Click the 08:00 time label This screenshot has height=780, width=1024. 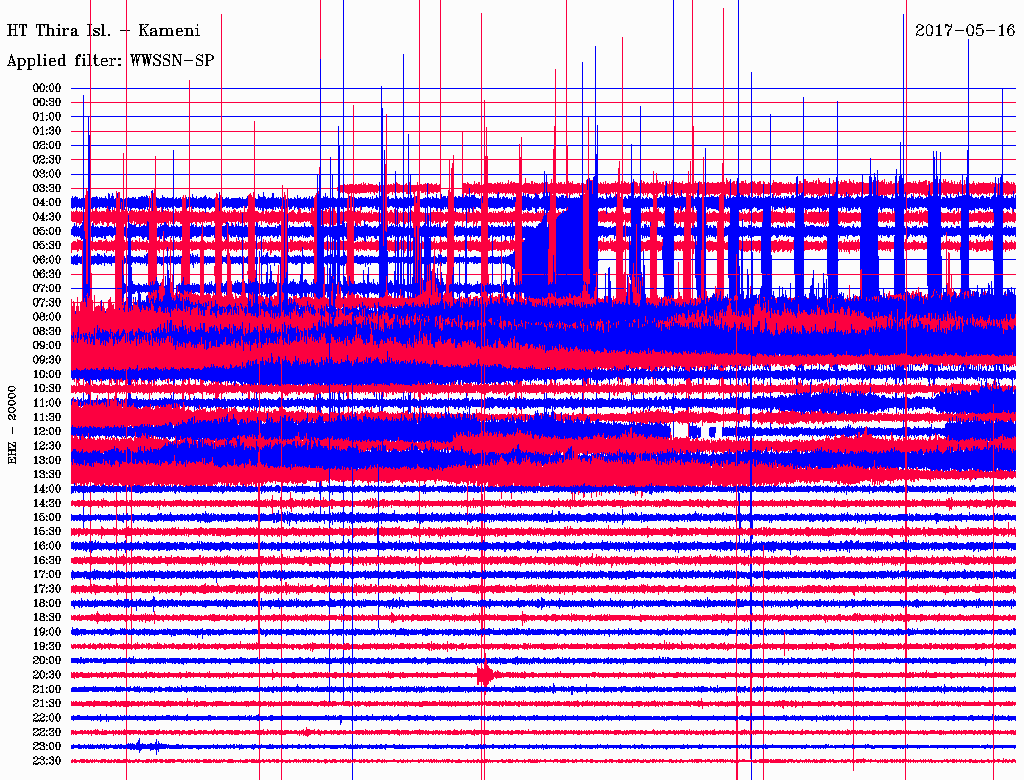(47, 317)
